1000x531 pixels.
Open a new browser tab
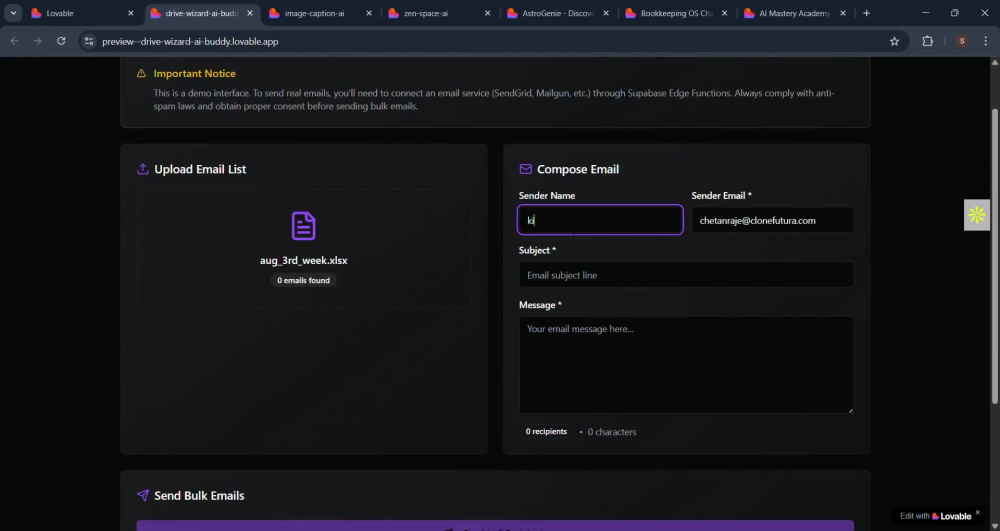pos(866,13)
